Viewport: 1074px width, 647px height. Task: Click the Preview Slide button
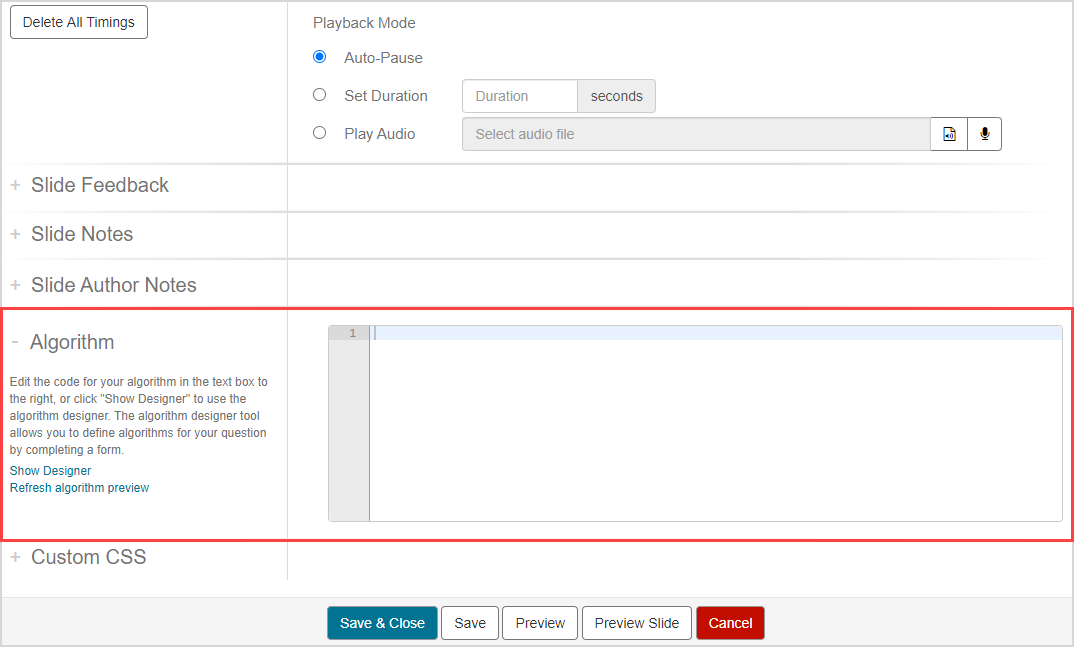tap(636, 623)
